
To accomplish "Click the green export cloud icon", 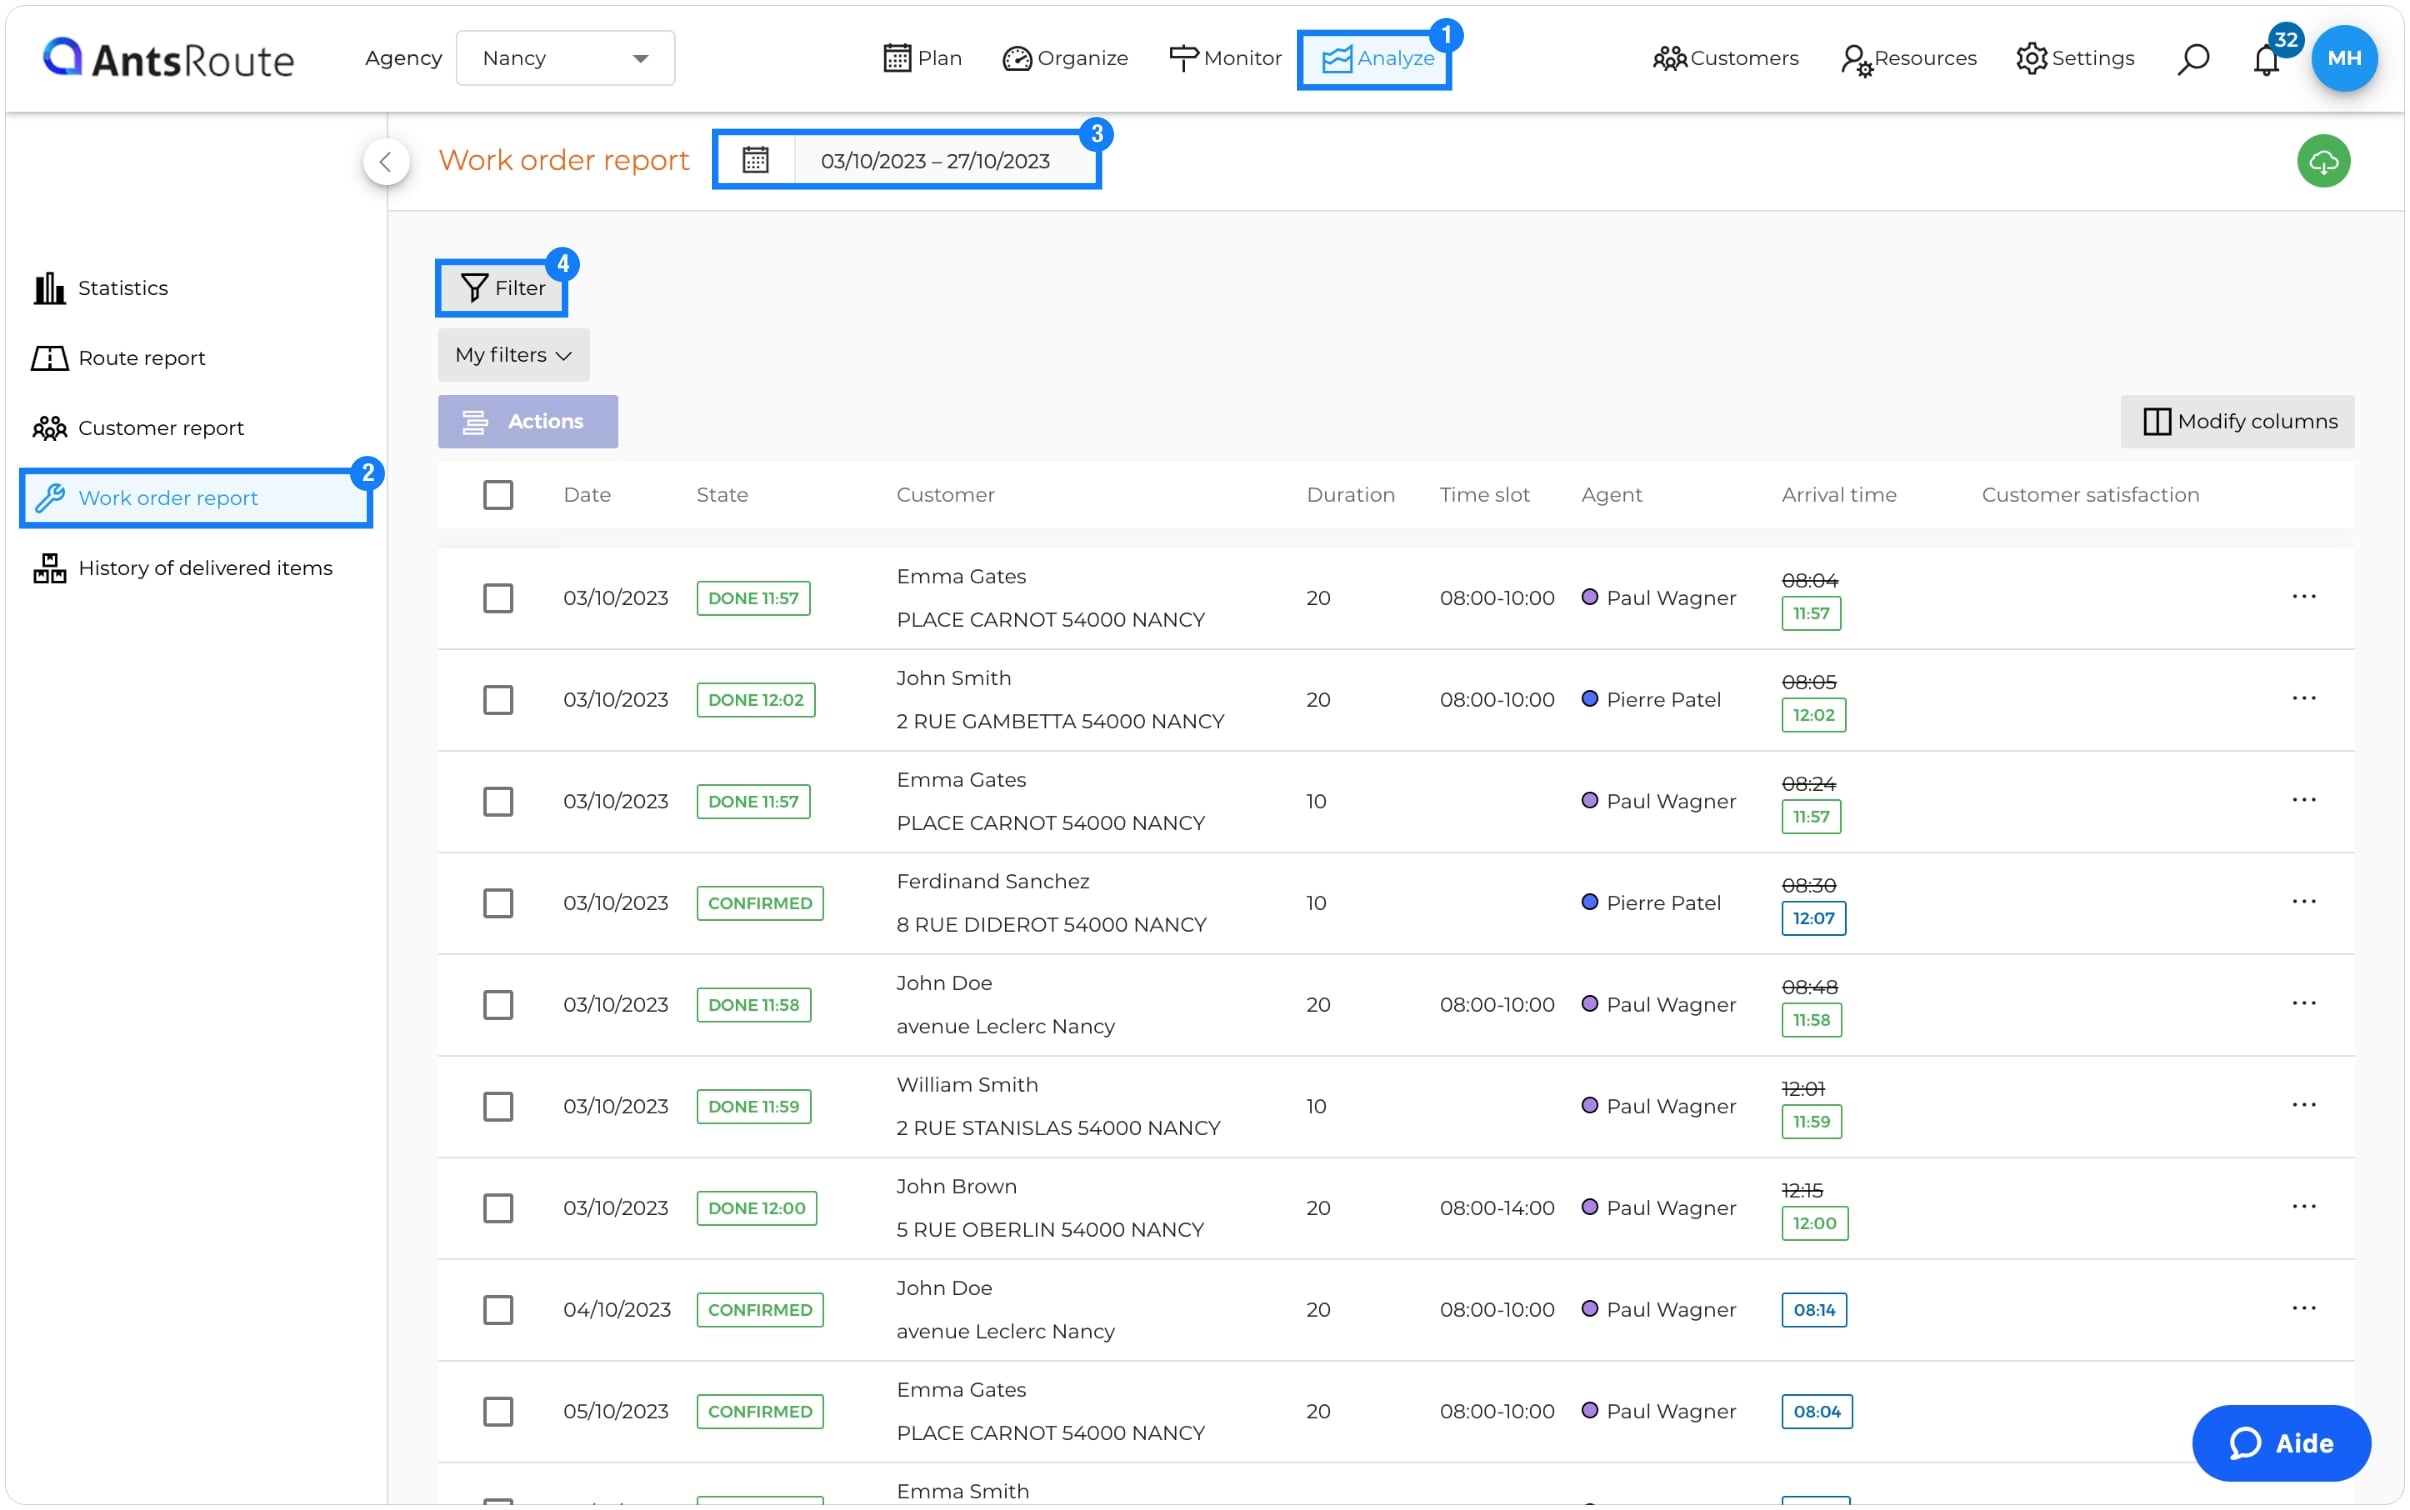I will 2324,160.
